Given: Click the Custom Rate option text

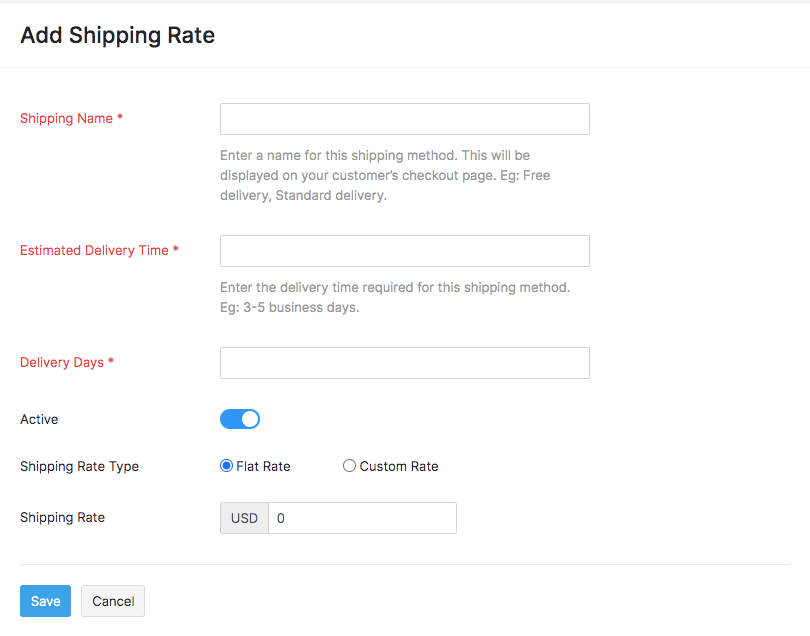Looking at the screenshot, I should tap(398, 465).
